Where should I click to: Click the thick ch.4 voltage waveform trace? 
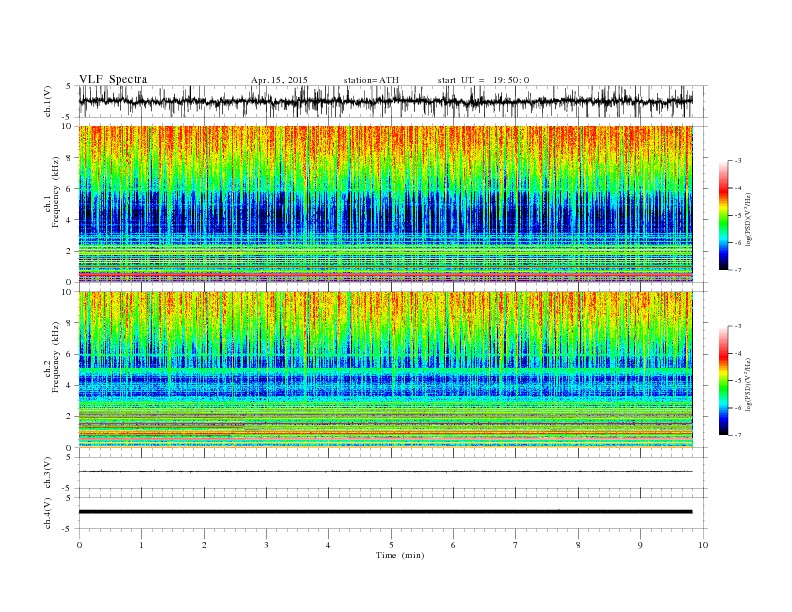click(385, 512)
